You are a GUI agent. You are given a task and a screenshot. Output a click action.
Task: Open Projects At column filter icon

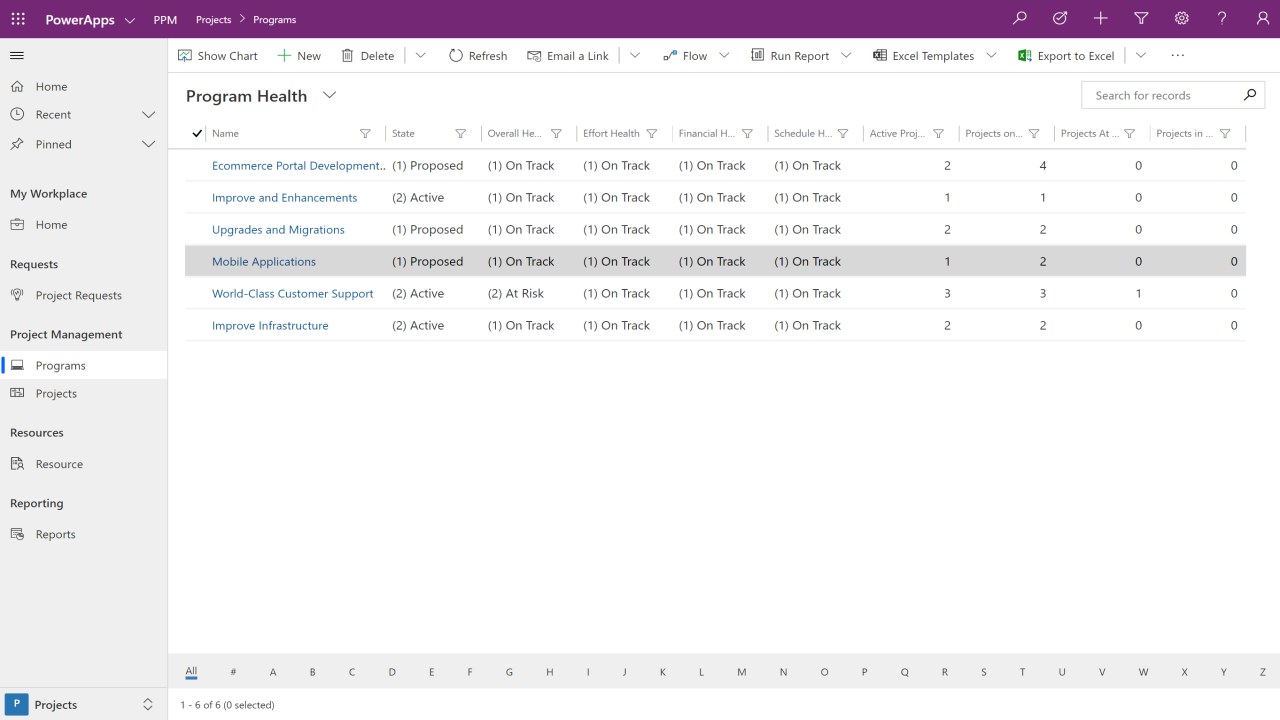click(x=1130, y=133)
